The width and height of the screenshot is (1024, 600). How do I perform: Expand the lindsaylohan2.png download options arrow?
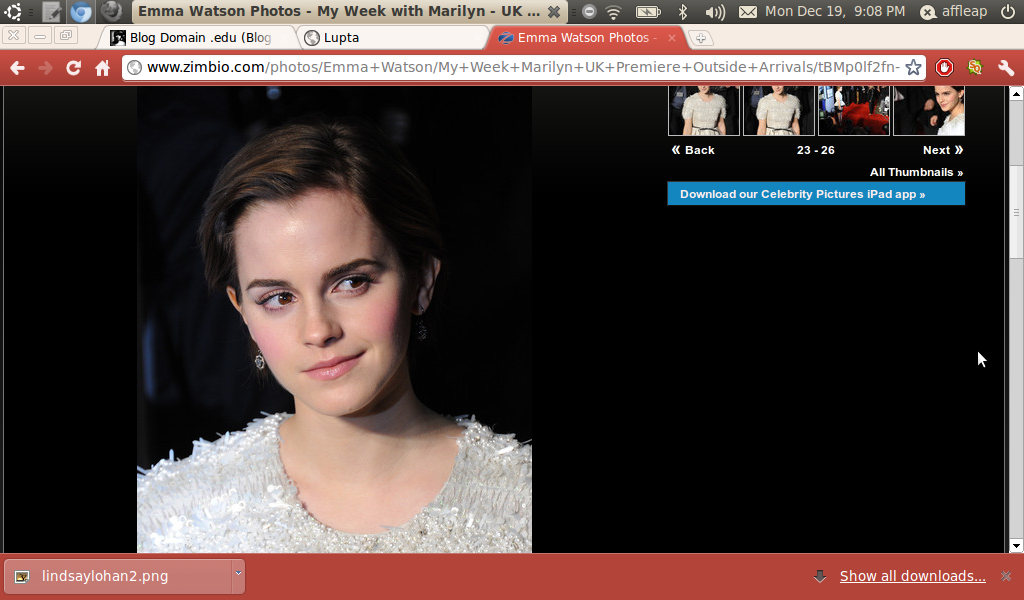[x=238, y=574]
